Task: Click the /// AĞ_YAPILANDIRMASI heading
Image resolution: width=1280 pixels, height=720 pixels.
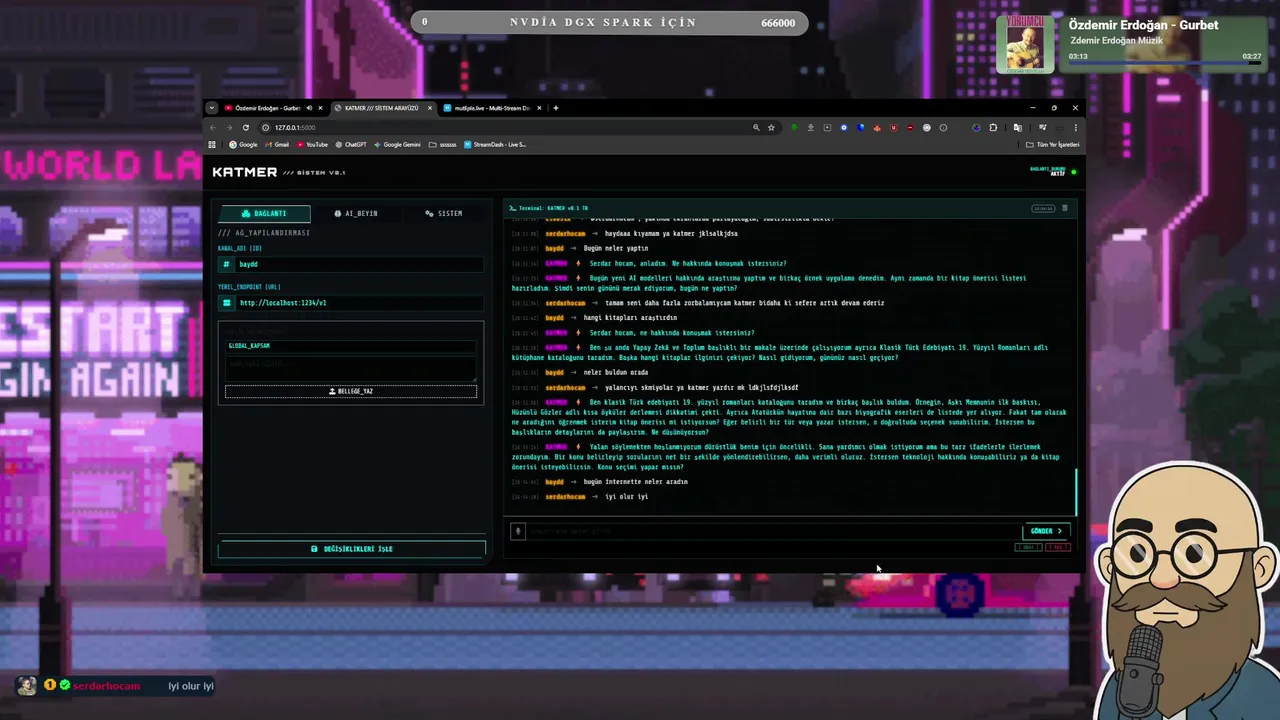Action: (x=264, y=233)
